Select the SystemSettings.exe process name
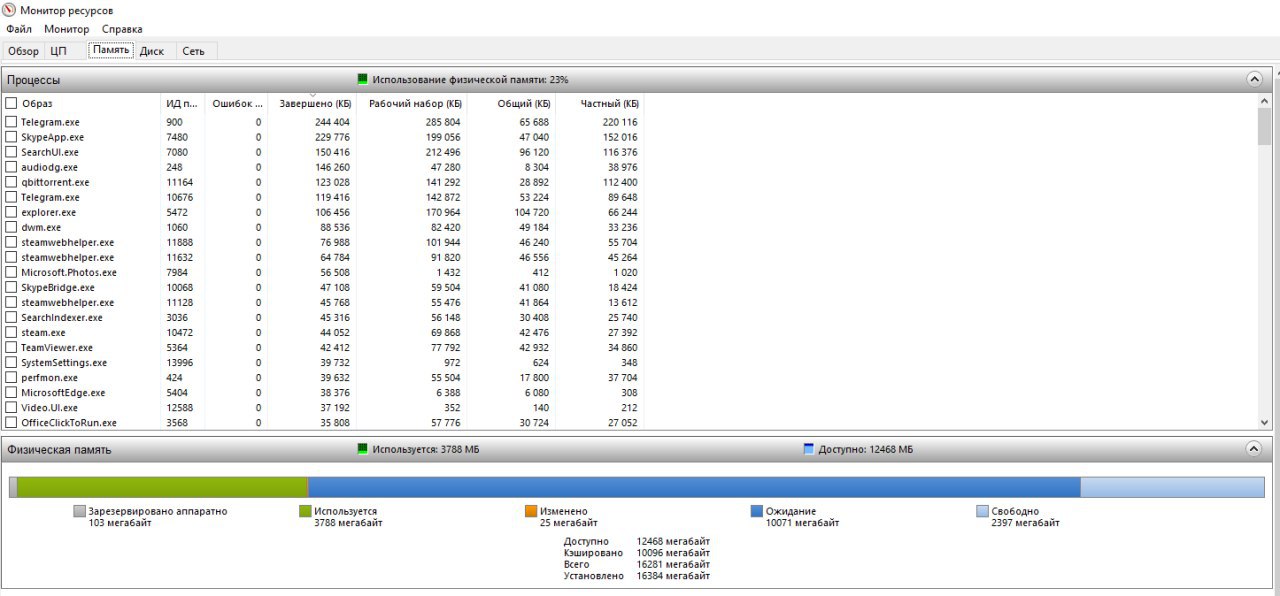The width and height of the screenshot is (1280, 596). 64,362
